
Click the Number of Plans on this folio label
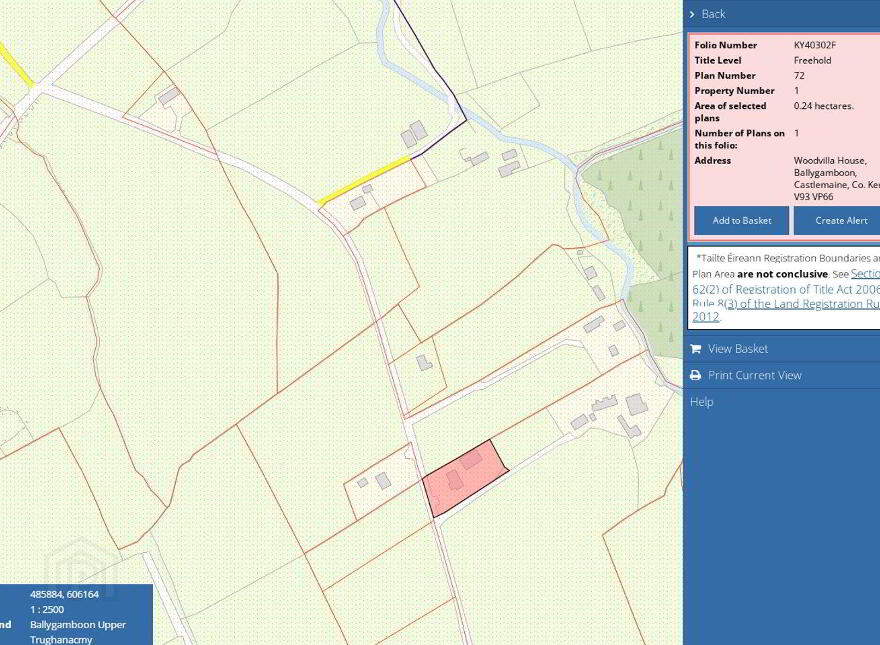pos(739,139)
